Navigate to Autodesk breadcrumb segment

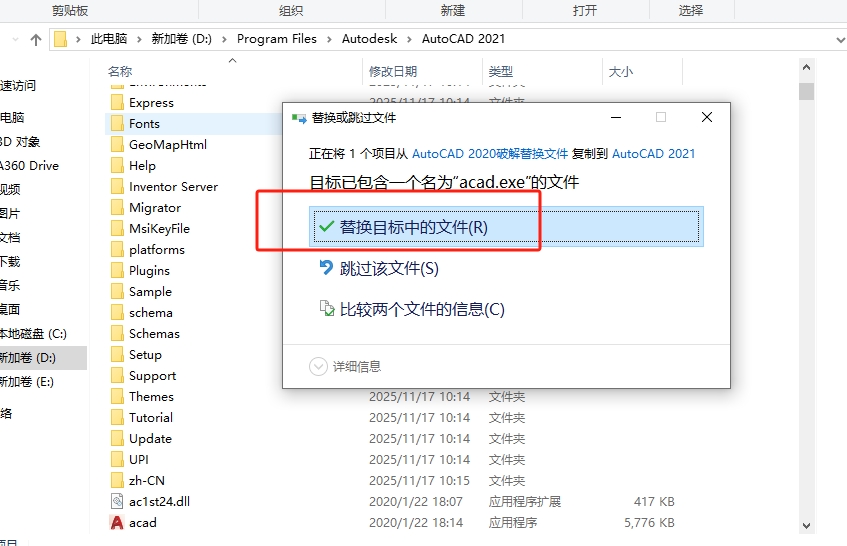pyautogui.click(x=369, y=39)
